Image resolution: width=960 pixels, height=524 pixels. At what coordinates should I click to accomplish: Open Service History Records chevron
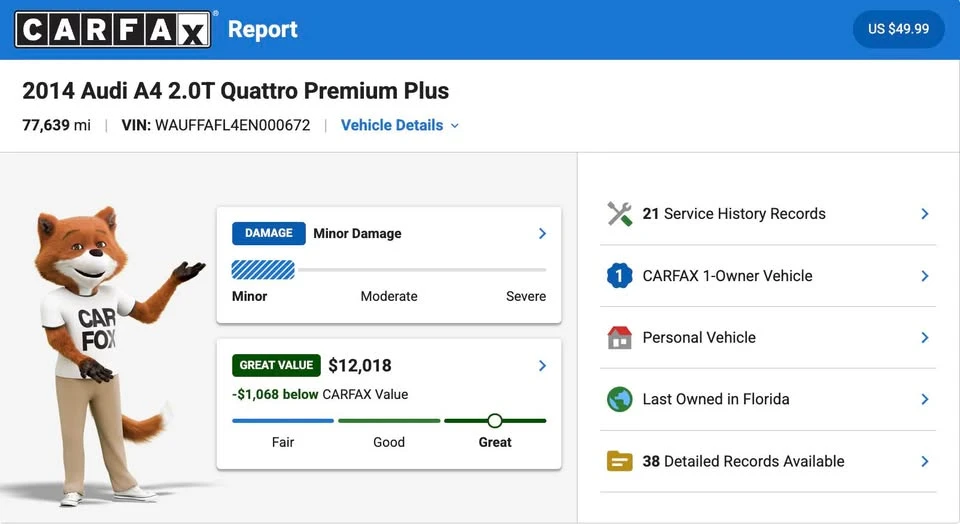(x=924, y=214)
